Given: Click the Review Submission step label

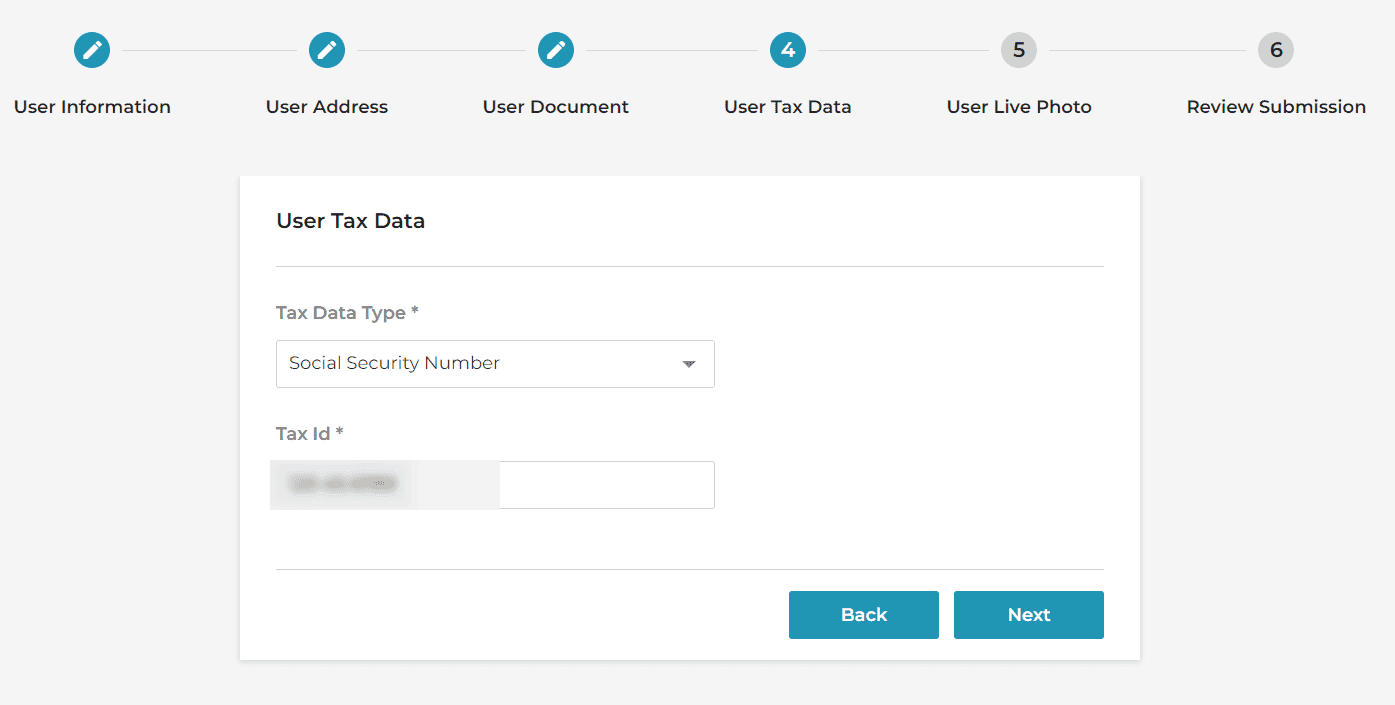Looking at the screenshot, I should tap(1276, 107).
